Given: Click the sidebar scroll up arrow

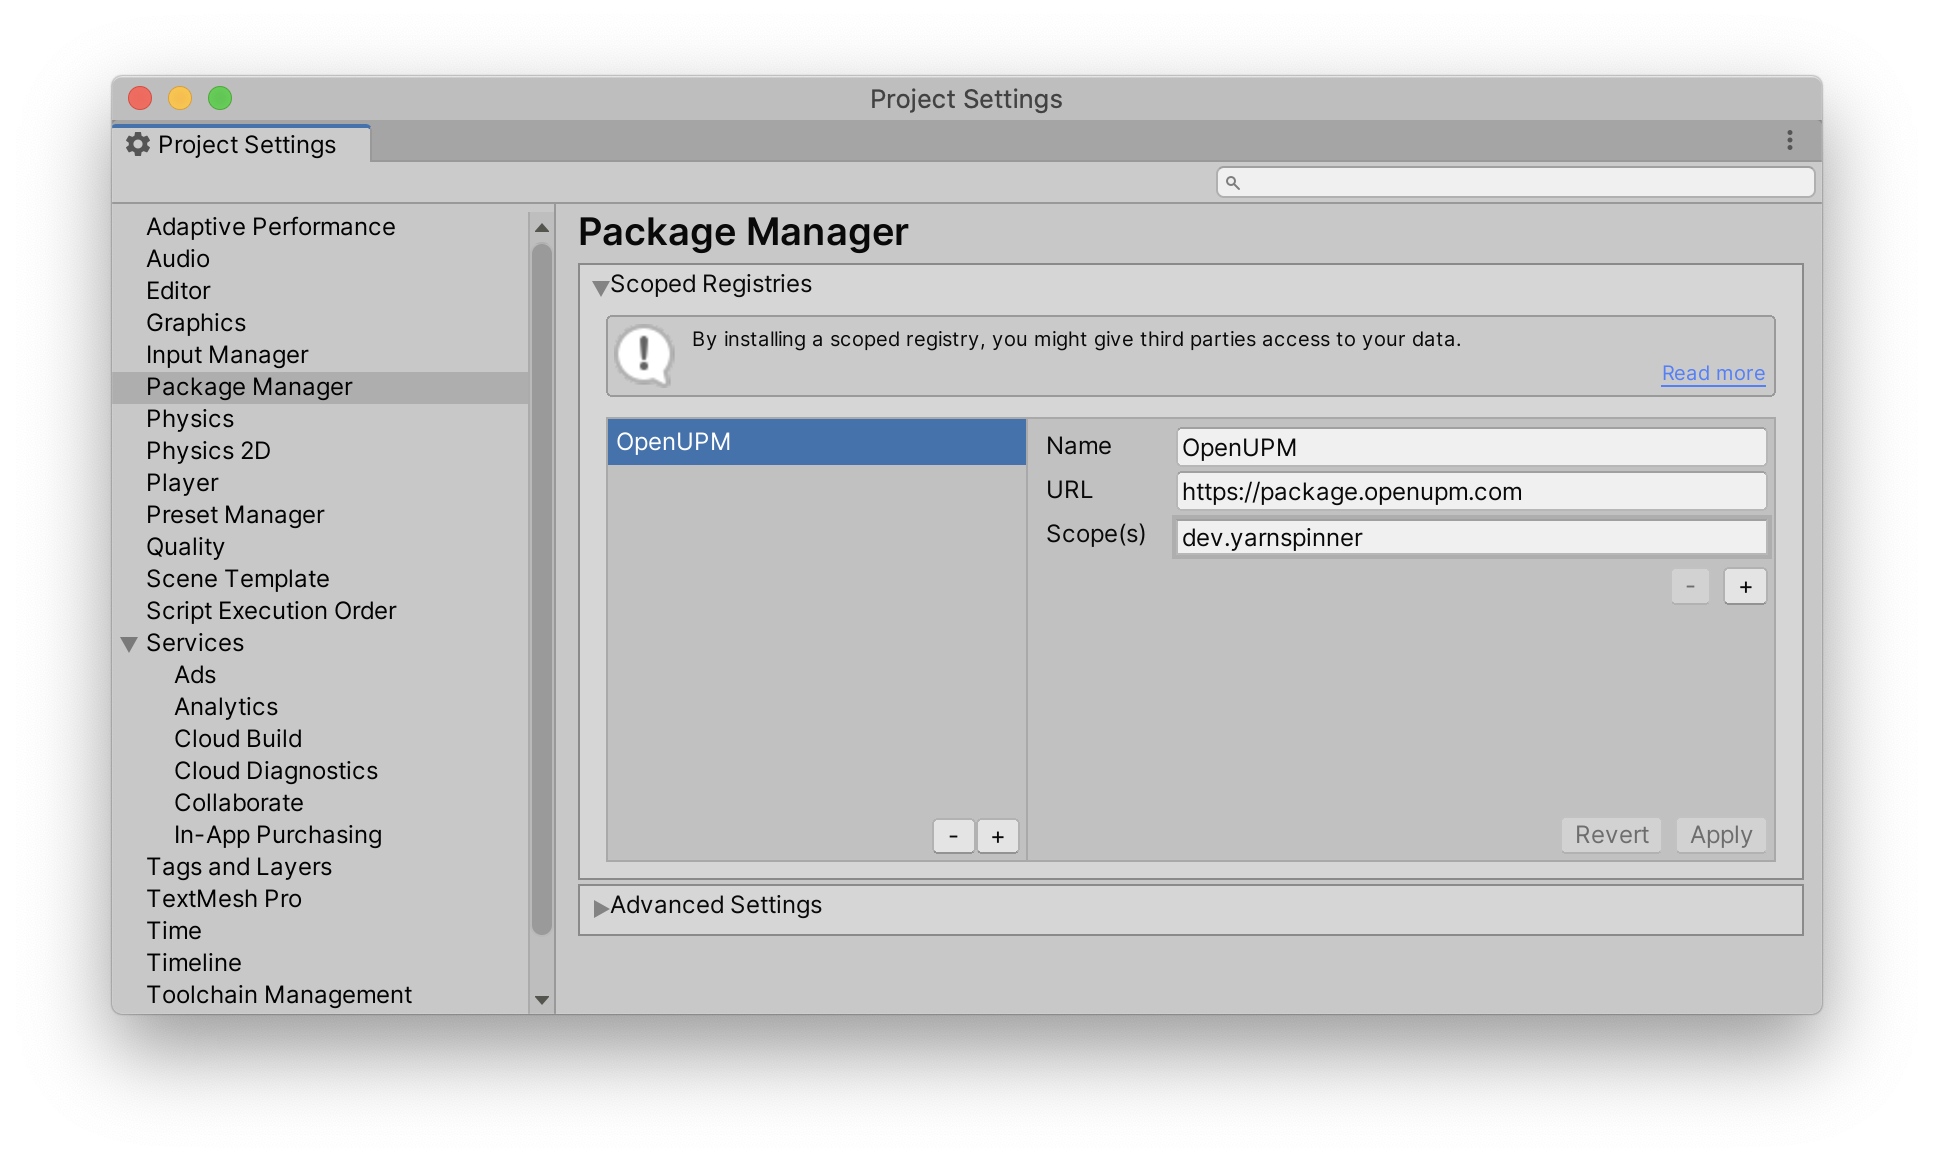Looking at the screenshot, I should (542, 228).
